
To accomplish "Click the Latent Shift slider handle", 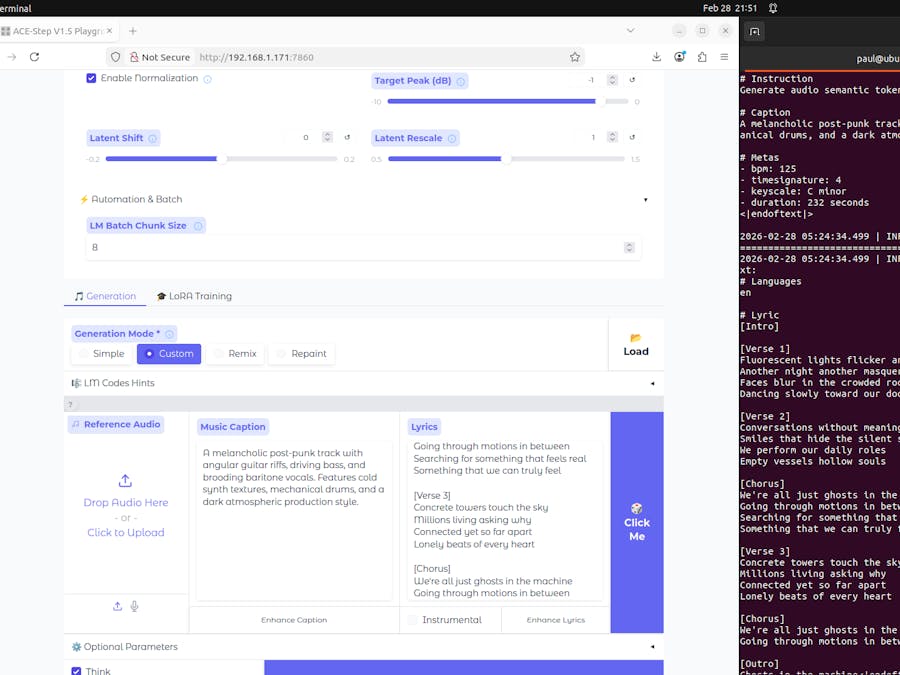I will click(221, 159).
